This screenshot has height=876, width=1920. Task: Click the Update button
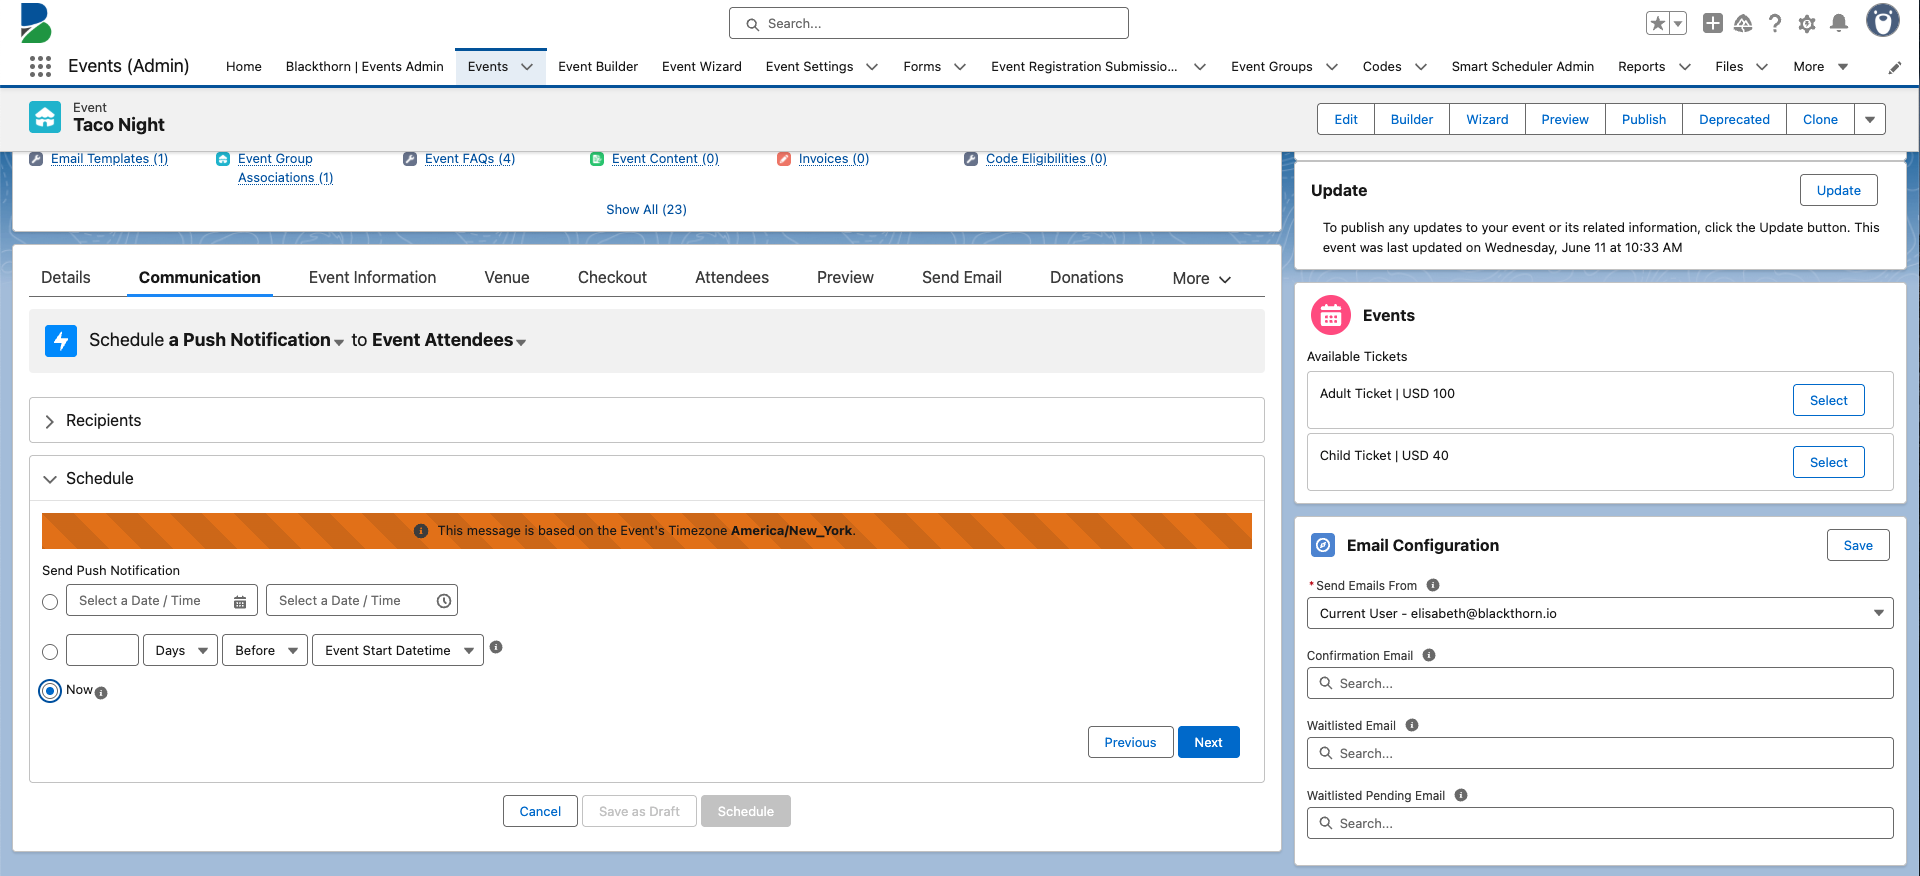pos(1838,190)
